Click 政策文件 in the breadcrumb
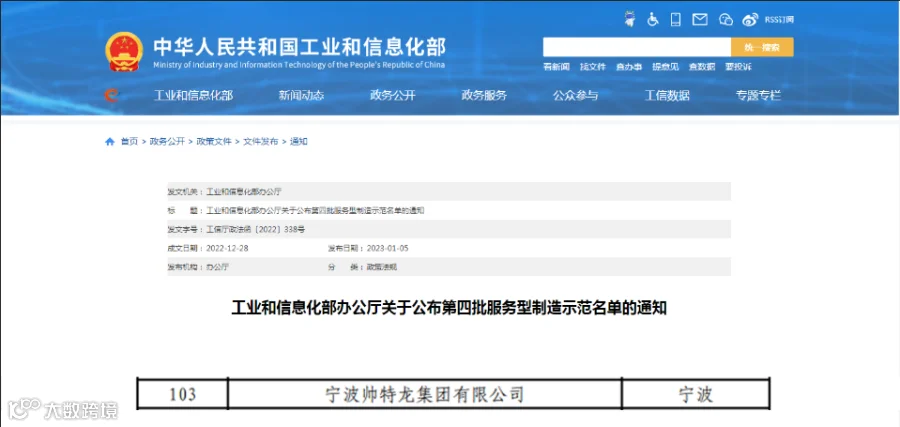Viewport: 900px width, 427px height. click(x=214, y=142)
